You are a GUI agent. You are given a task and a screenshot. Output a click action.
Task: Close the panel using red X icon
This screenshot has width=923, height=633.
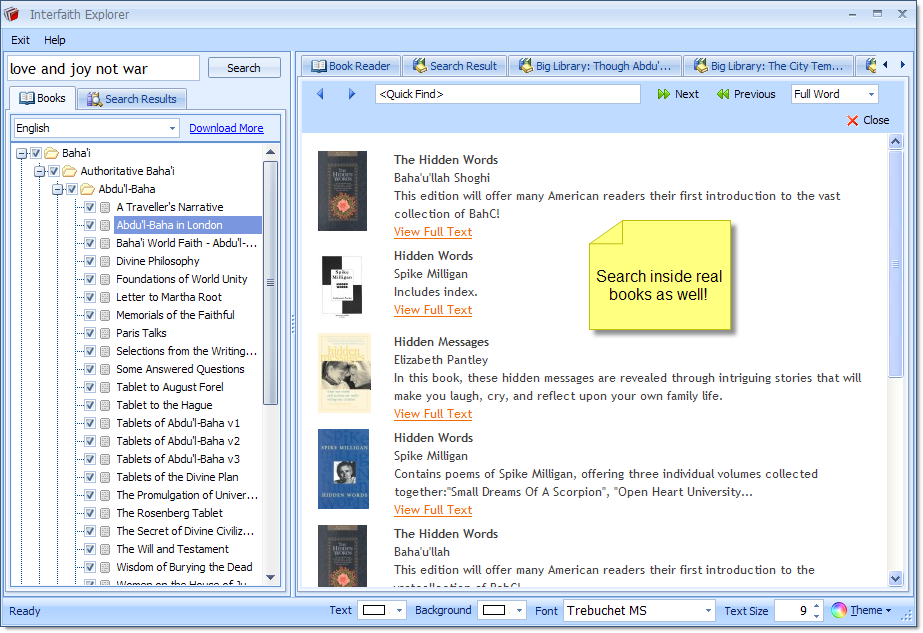[852, 120]
